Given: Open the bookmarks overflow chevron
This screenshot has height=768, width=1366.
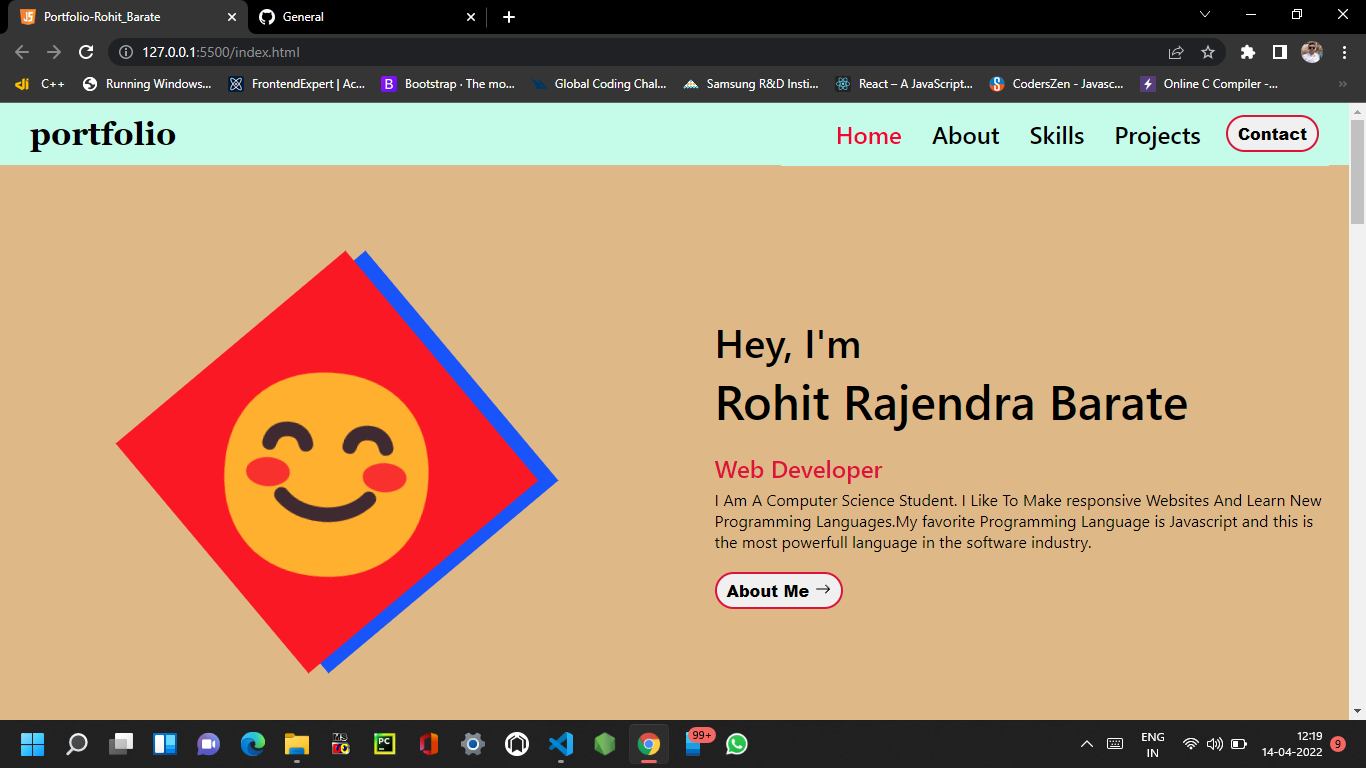Looking at the screenshot, I should [x=1343, y=84].
